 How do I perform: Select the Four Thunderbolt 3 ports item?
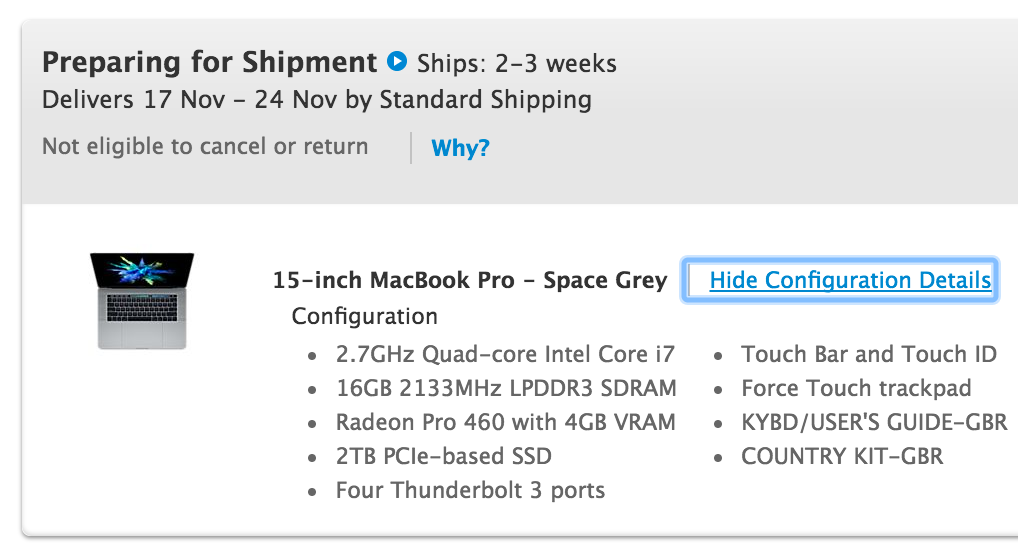[x=471, y=491]
